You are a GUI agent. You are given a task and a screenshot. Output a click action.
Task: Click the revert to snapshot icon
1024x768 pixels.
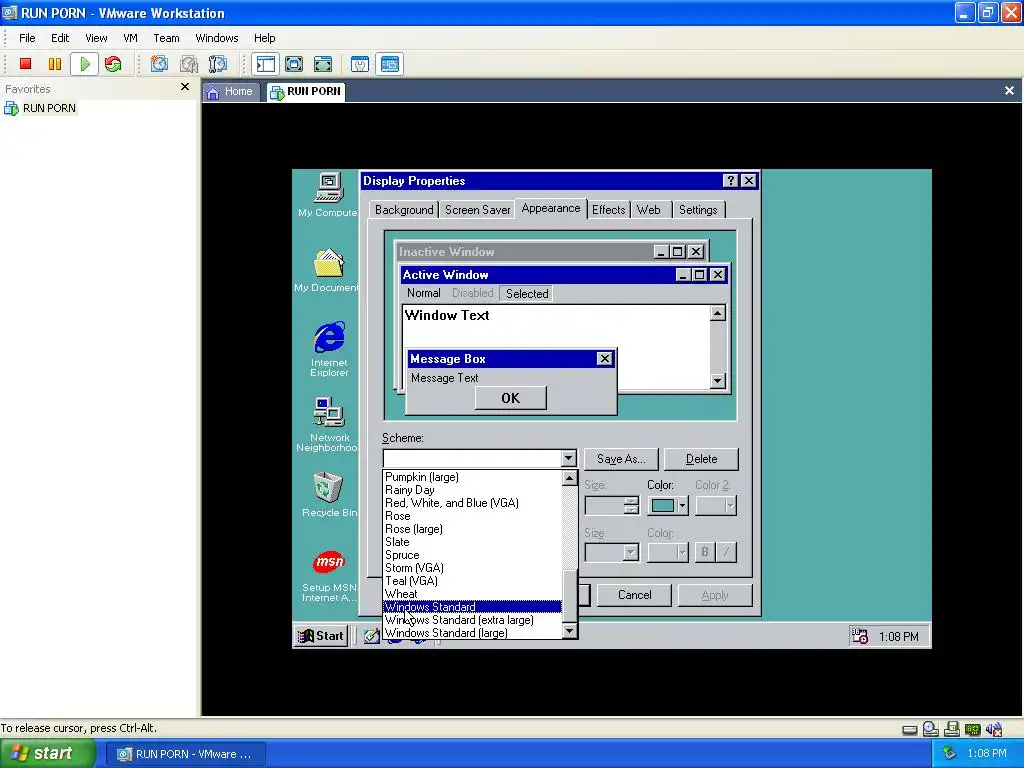pos(189,64)
